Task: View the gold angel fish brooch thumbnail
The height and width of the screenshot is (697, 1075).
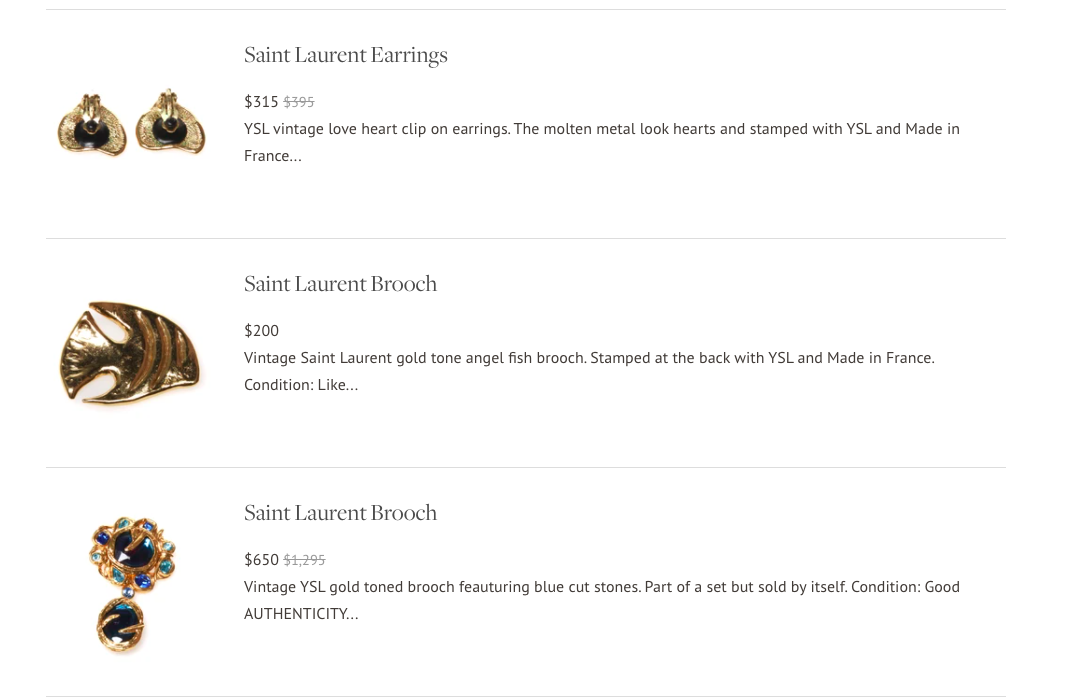Action: (x=130, y=353)
